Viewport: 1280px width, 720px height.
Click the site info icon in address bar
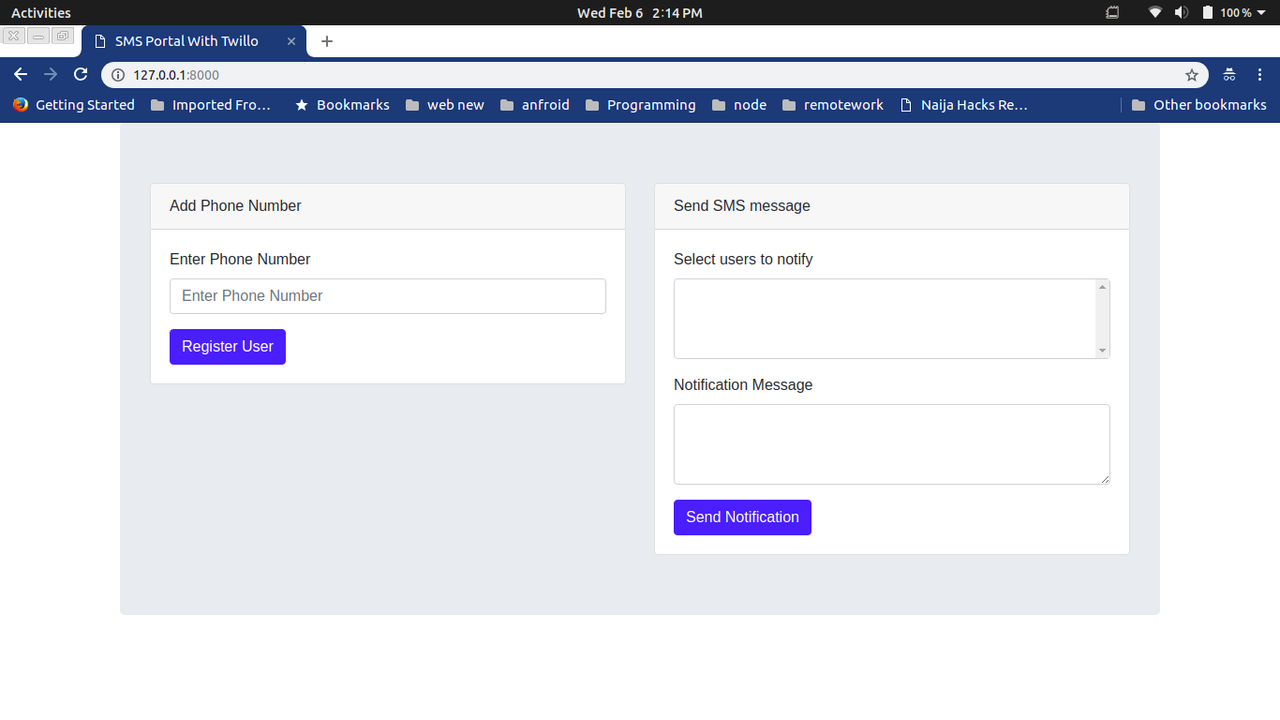(x=118, y=75)
